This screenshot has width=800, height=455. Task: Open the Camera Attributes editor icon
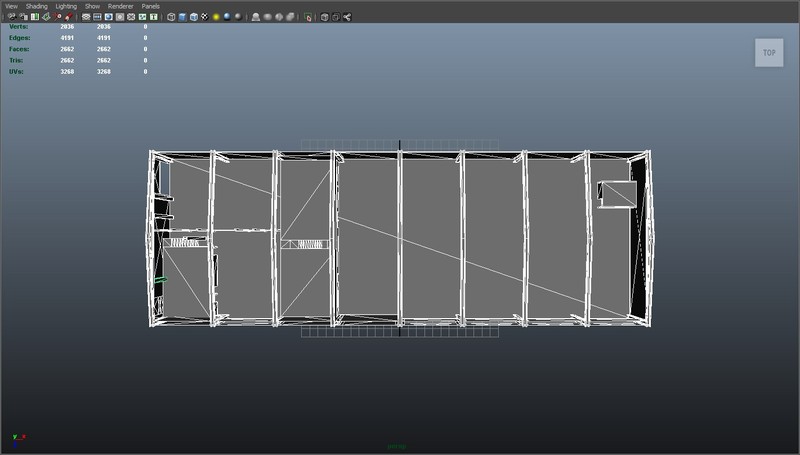click(21, 17)
